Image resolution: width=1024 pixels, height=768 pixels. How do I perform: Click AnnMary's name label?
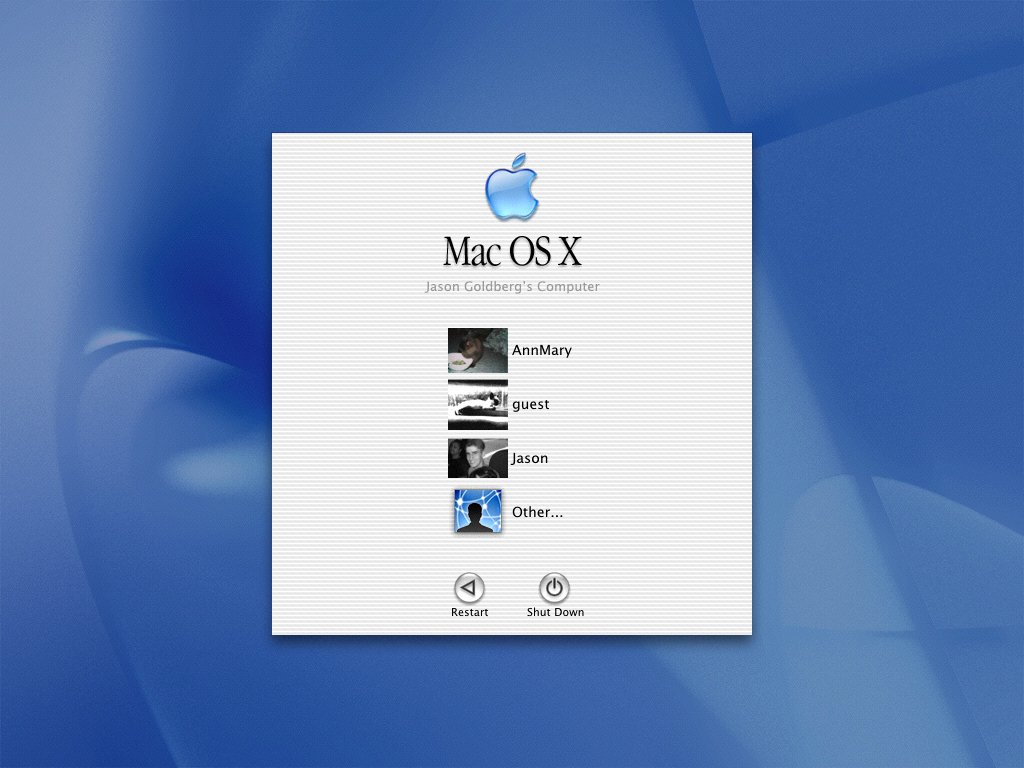tap(541, 350)
